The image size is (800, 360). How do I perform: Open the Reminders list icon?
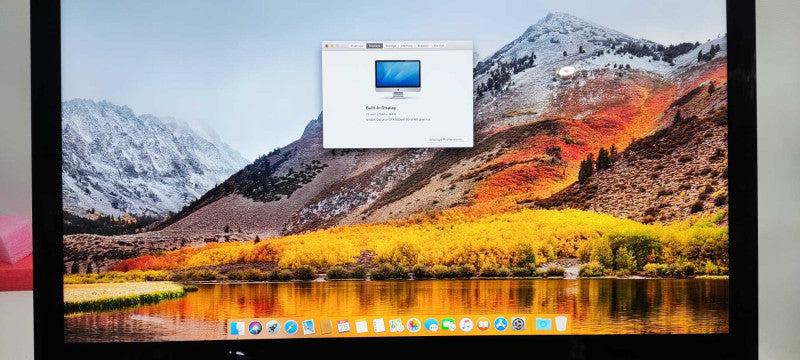[x=379, y=326]
